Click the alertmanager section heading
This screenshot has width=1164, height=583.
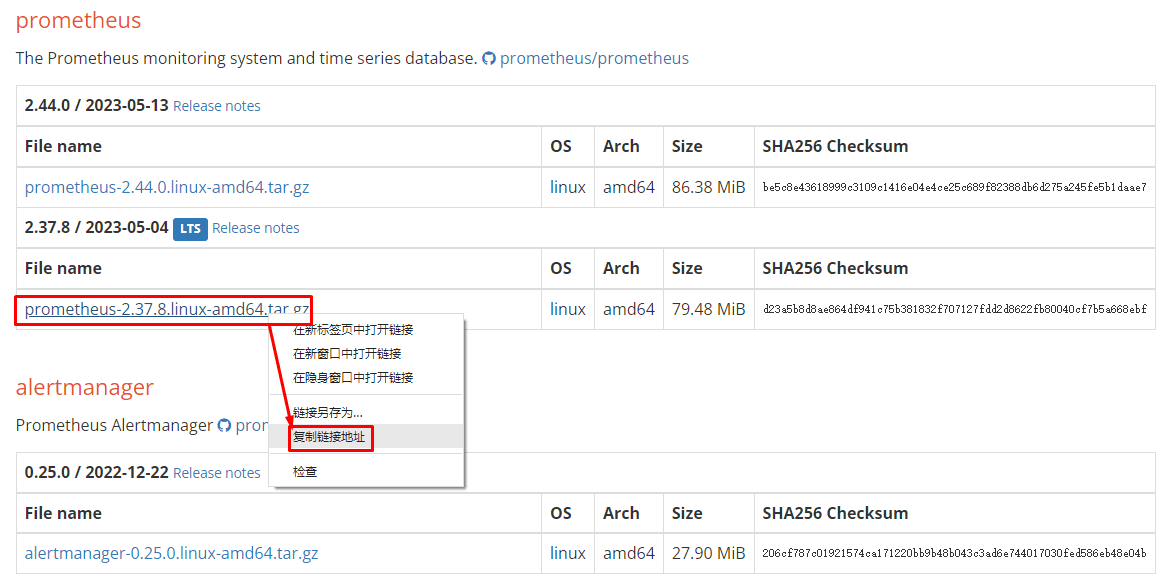coord(85,387)
